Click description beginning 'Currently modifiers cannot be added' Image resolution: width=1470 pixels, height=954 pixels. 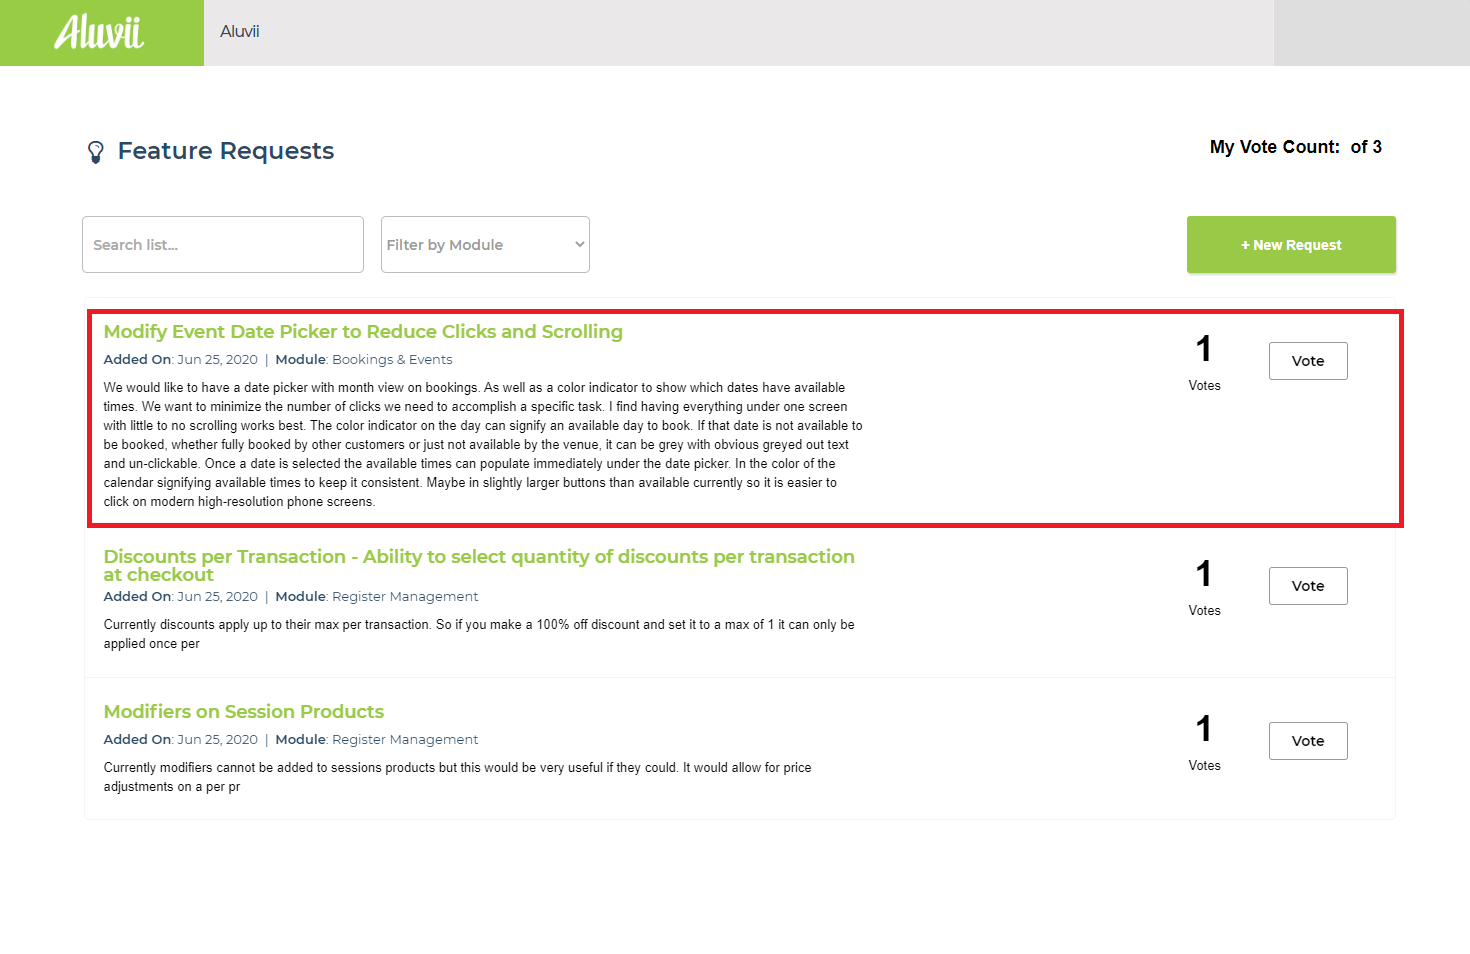458,777
